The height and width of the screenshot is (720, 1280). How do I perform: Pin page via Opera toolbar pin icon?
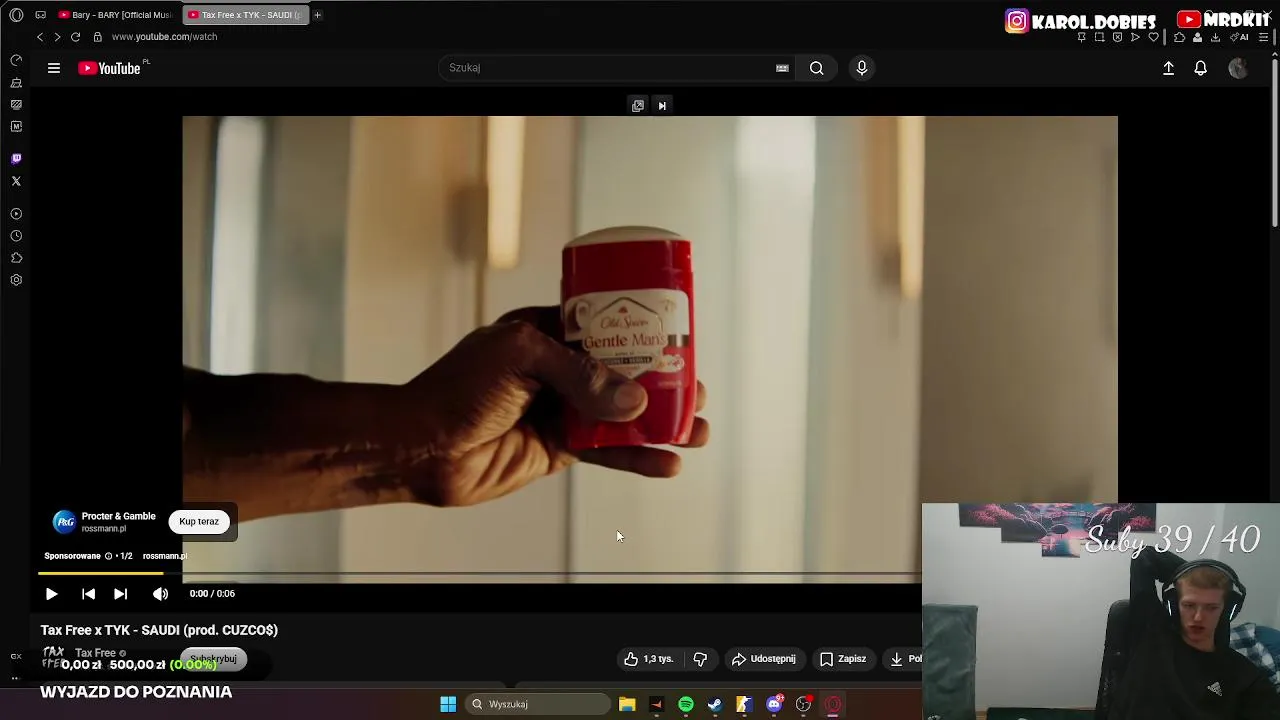(x=1081, y=37)
